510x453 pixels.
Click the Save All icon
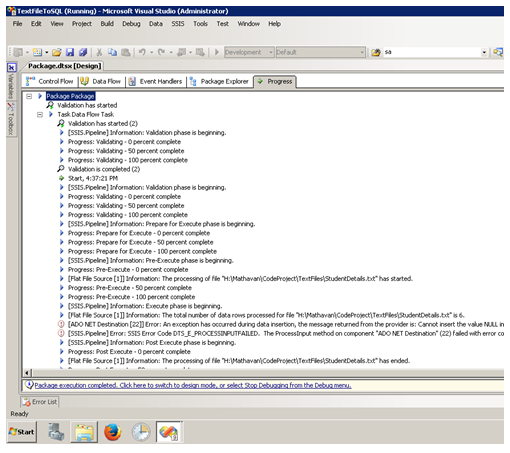pos(83,52)
